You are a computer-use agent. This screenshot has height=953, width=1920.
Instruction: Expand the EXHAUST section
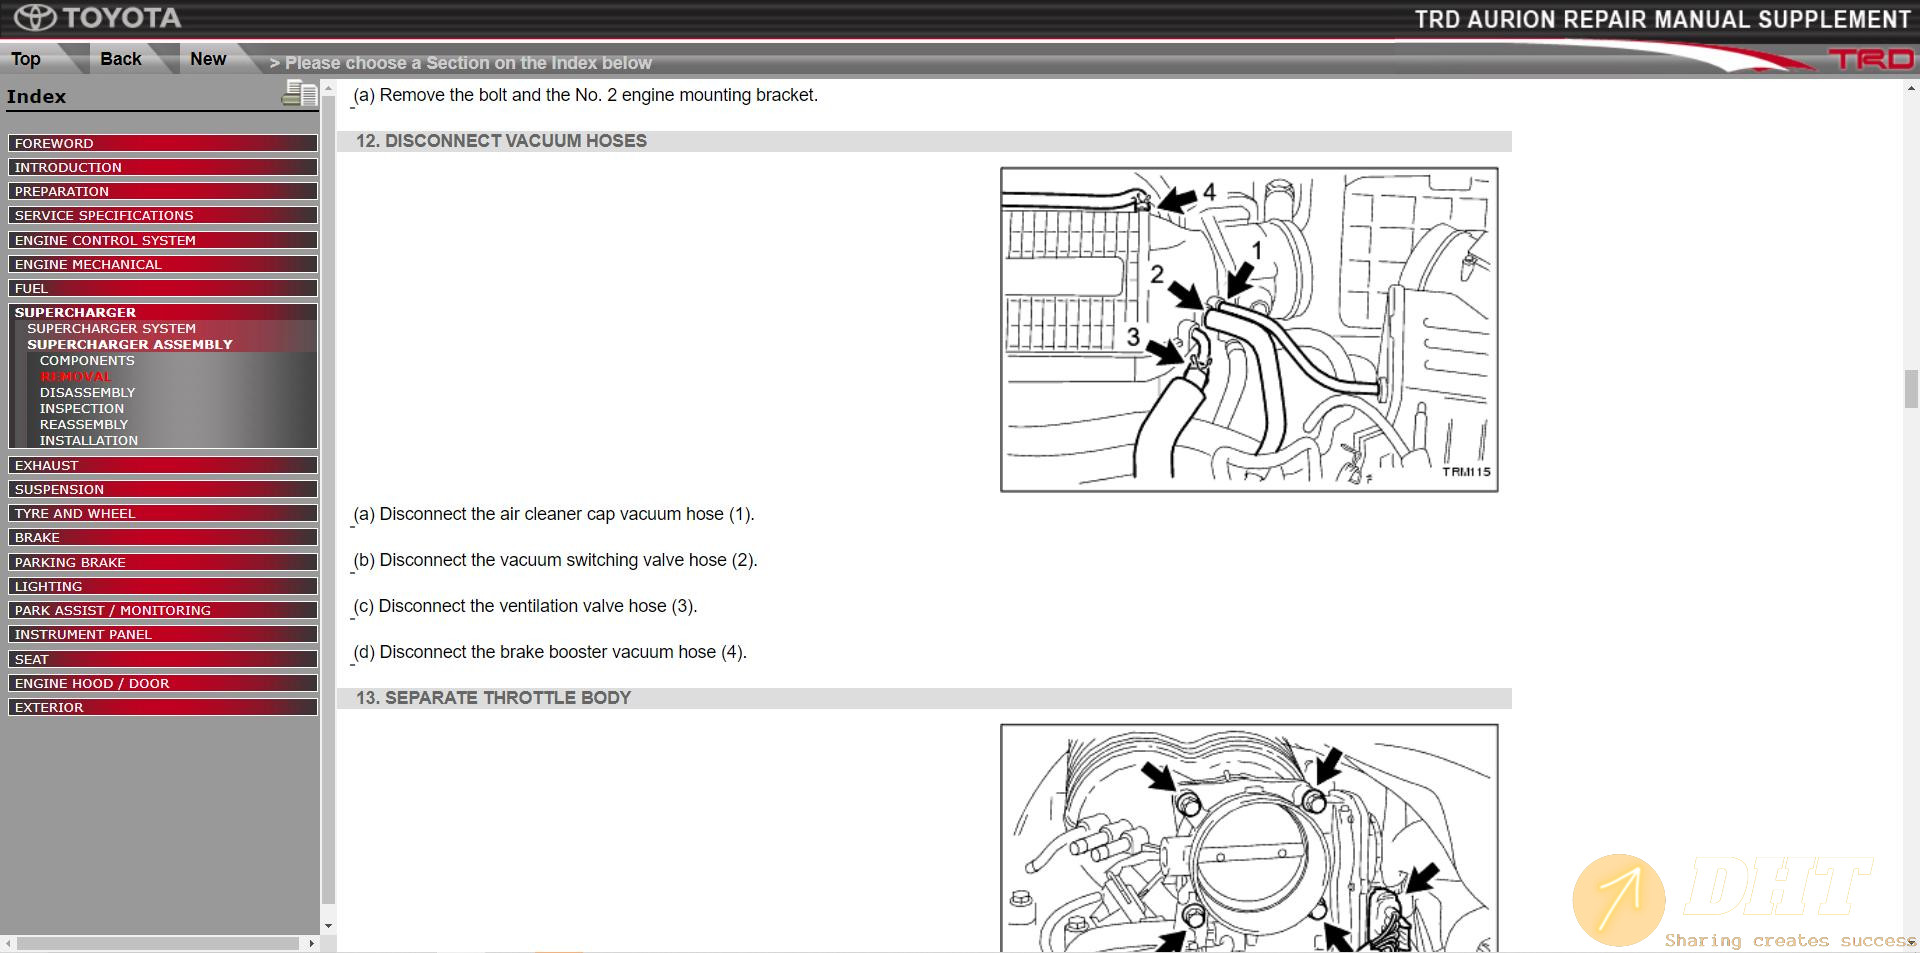pos(163,465)
